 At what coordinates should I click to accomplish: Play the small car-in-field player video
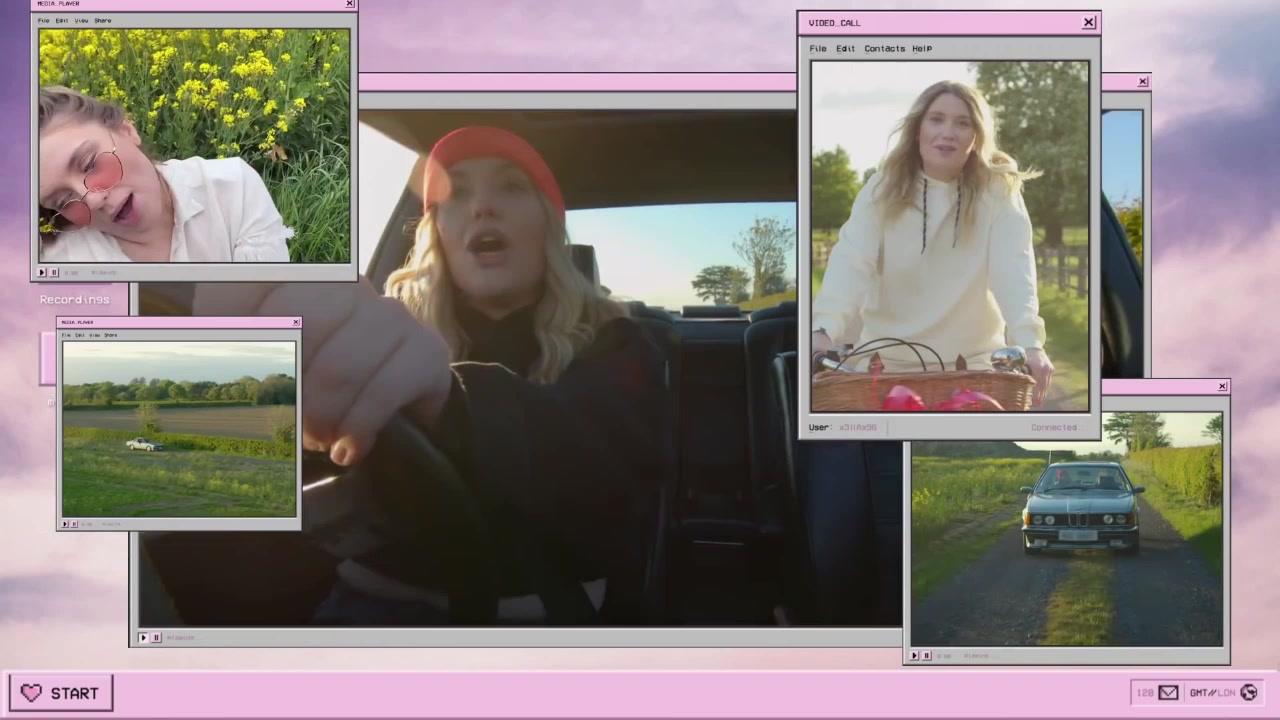[66, 524]
